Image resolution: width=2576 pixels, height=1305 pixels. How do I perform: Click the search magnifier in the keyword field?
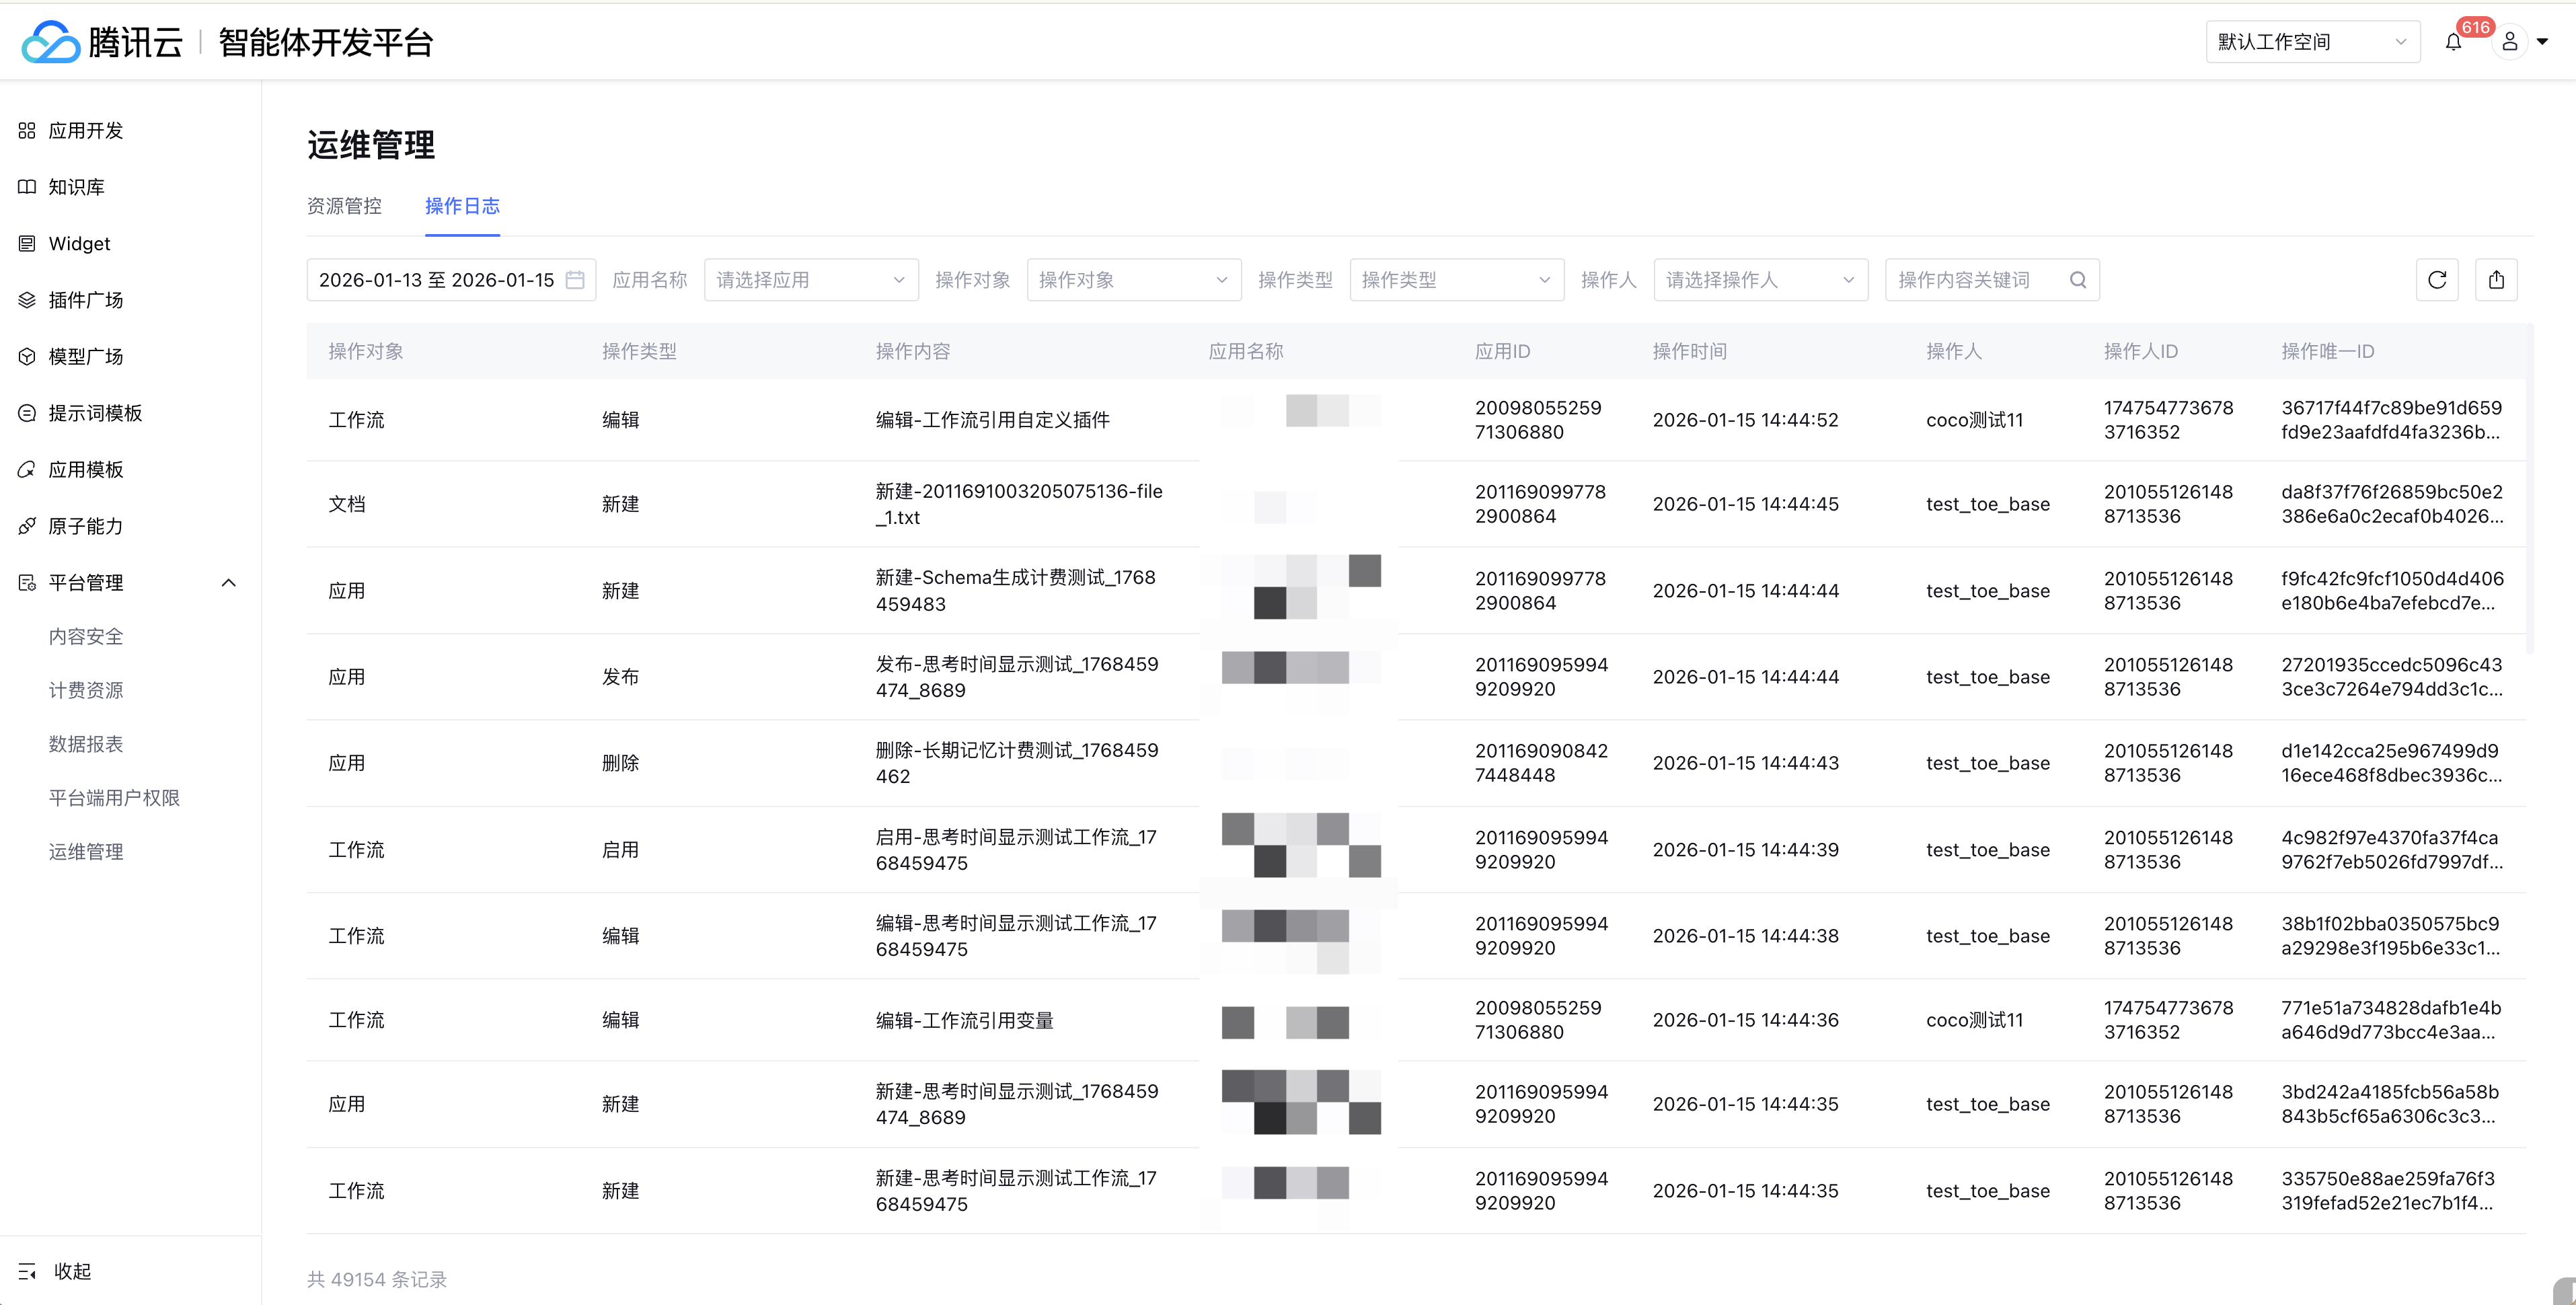pyautogui.click(x=2078, y=280)
